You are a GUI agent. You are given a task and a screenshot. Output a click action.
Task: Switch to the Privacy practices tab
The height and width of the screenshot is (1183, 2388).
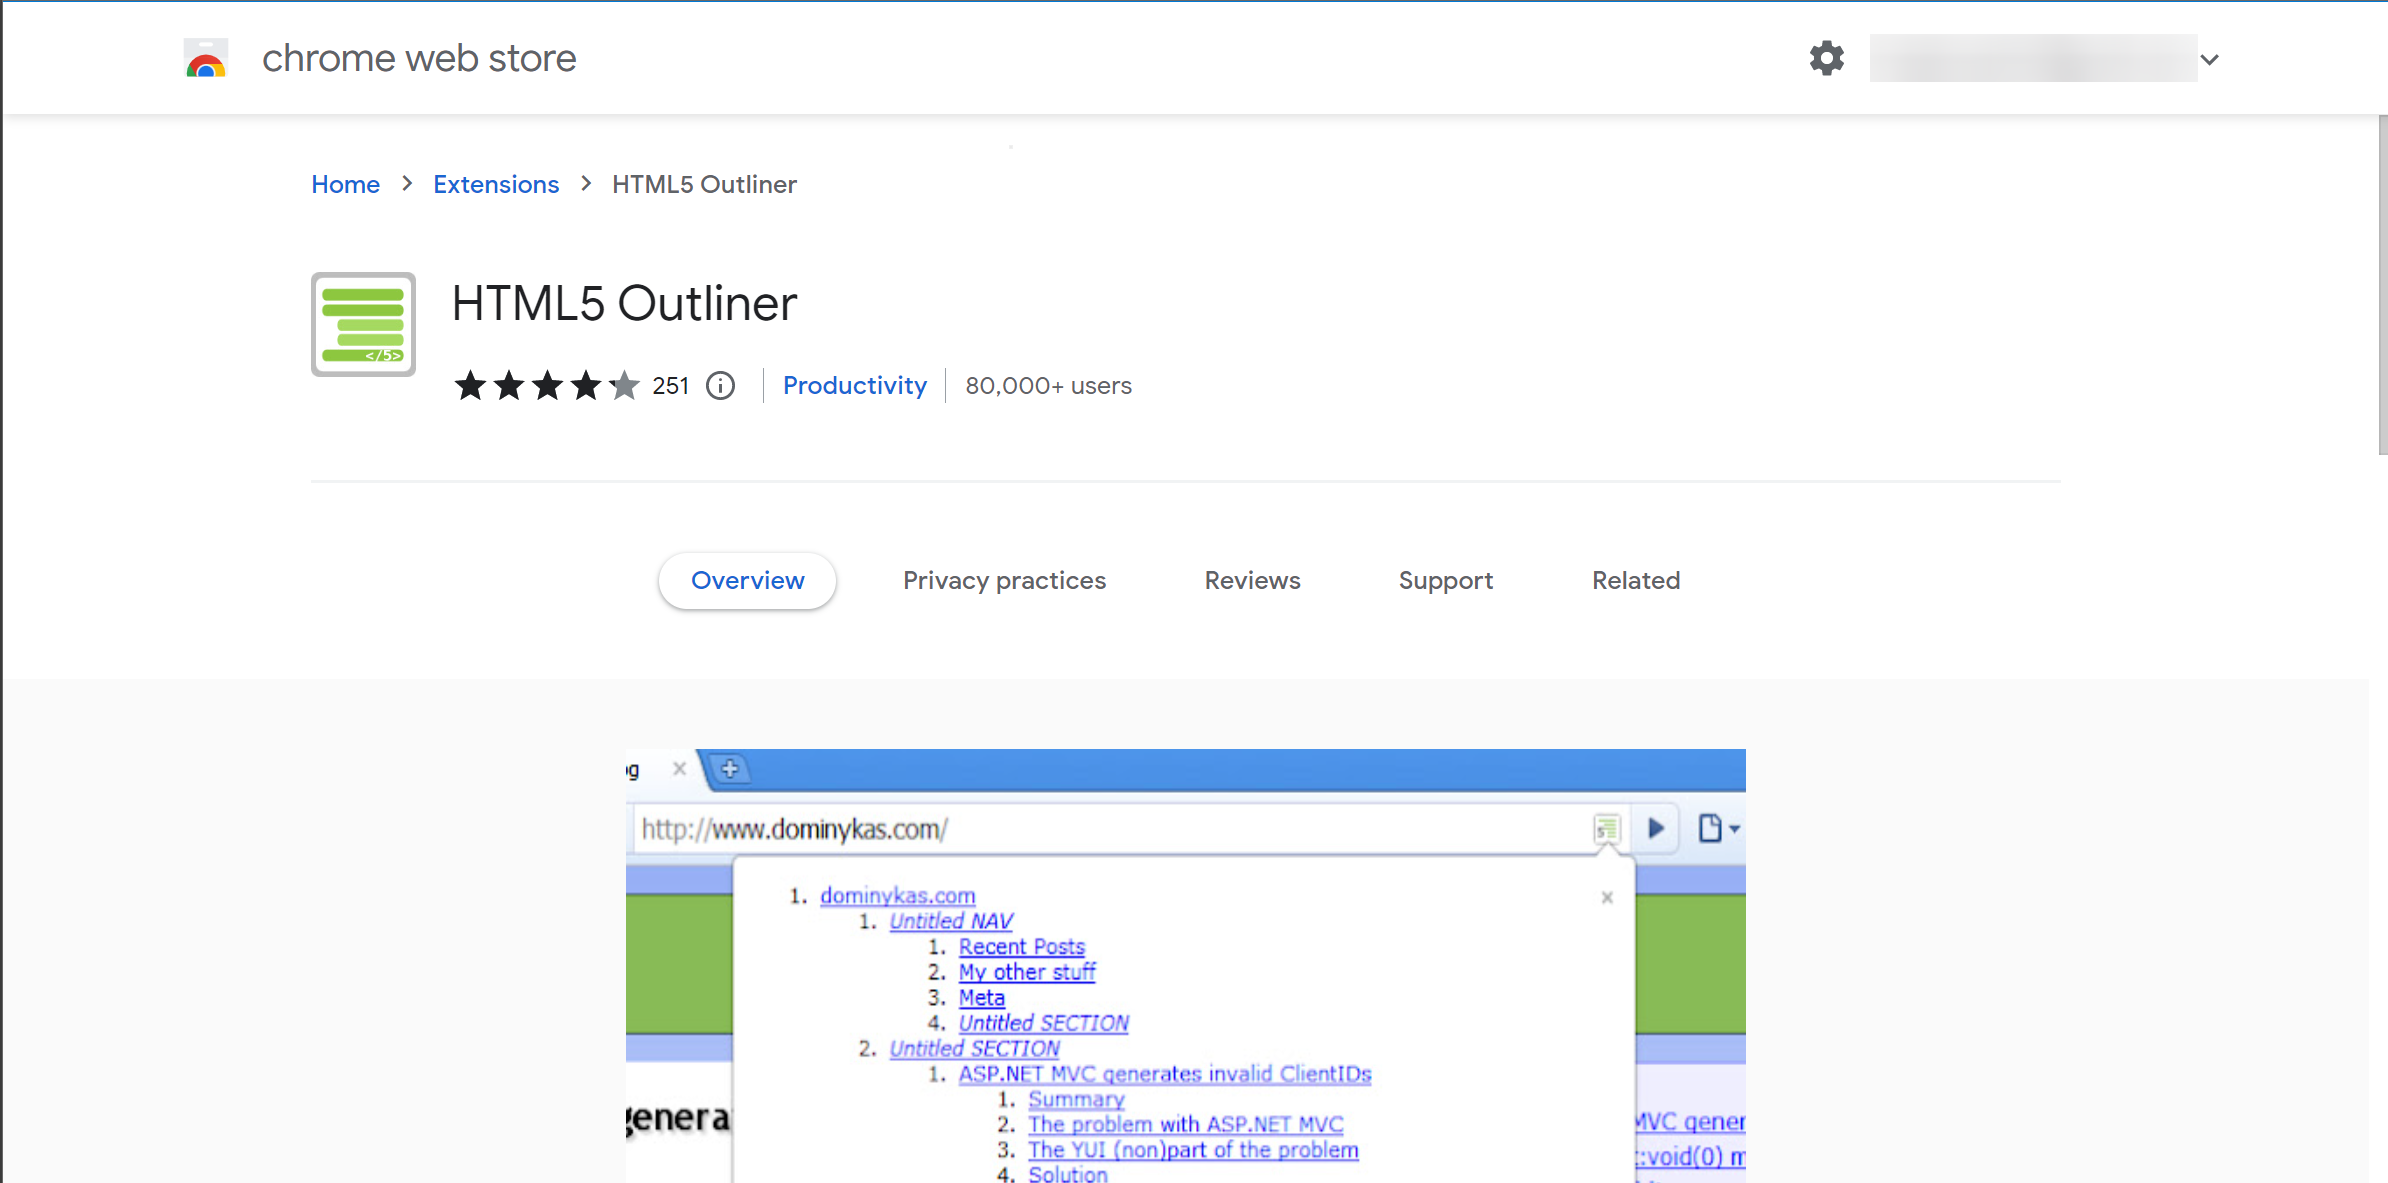tap(1004, 581)
